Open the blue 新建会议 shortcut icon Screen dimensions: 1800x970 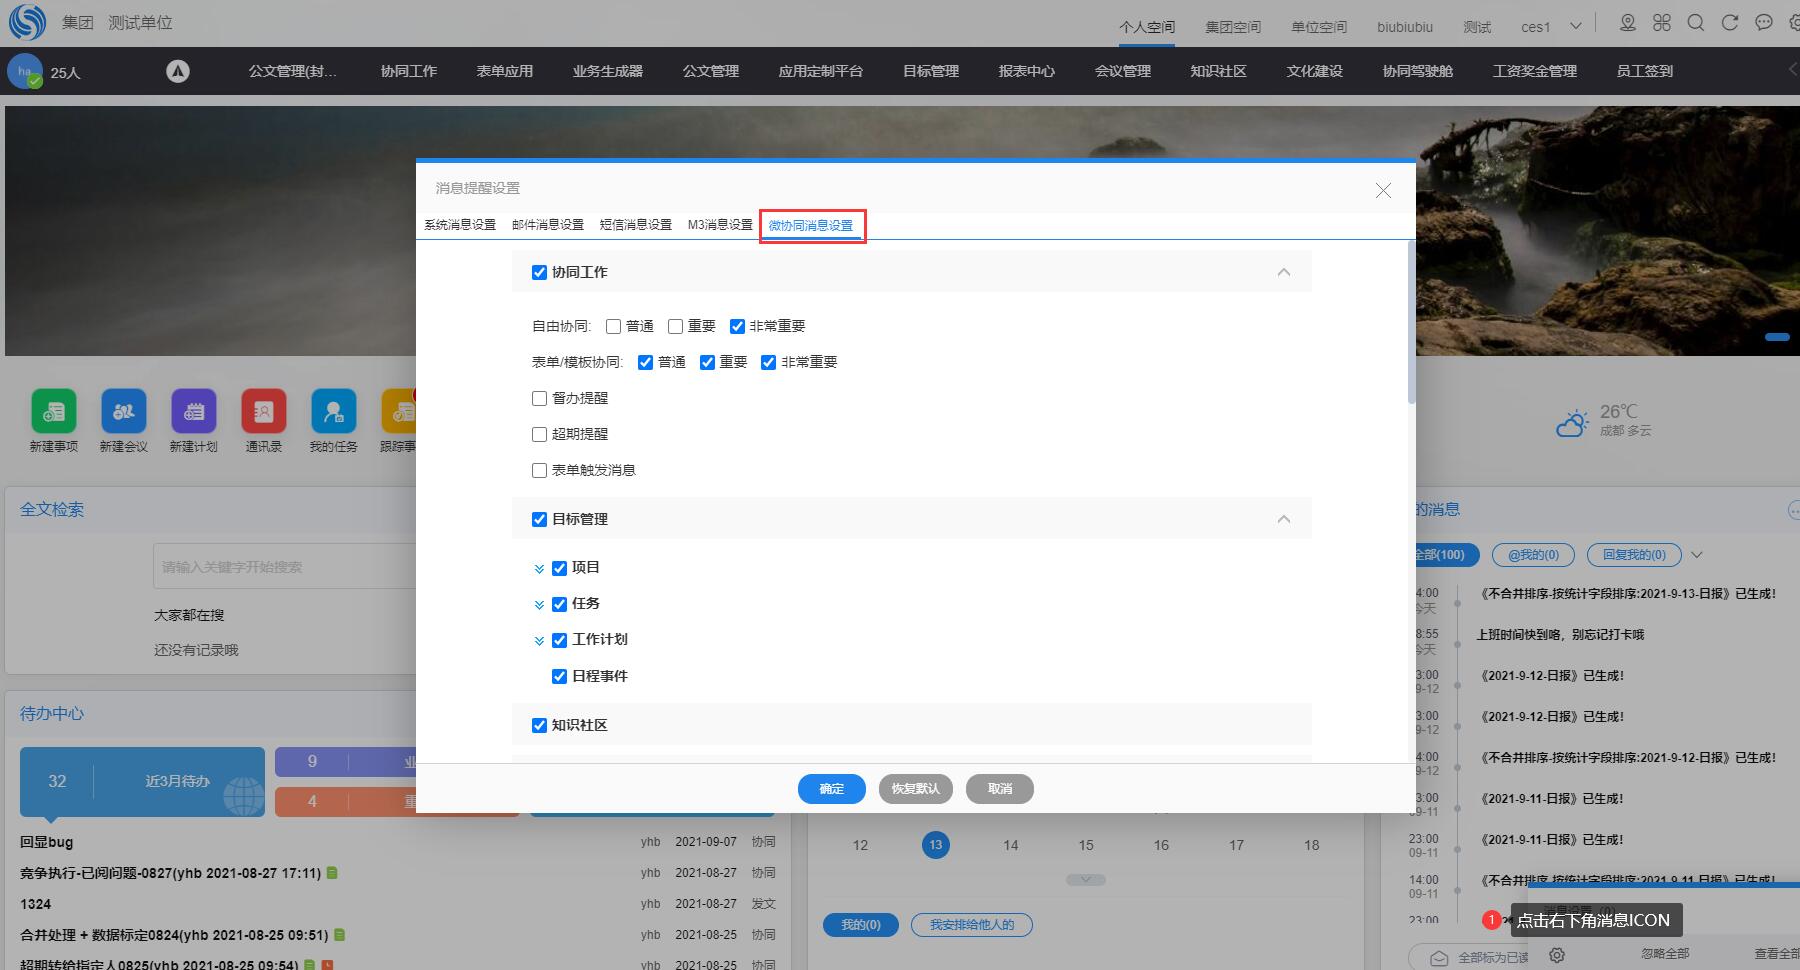point(124,412)
